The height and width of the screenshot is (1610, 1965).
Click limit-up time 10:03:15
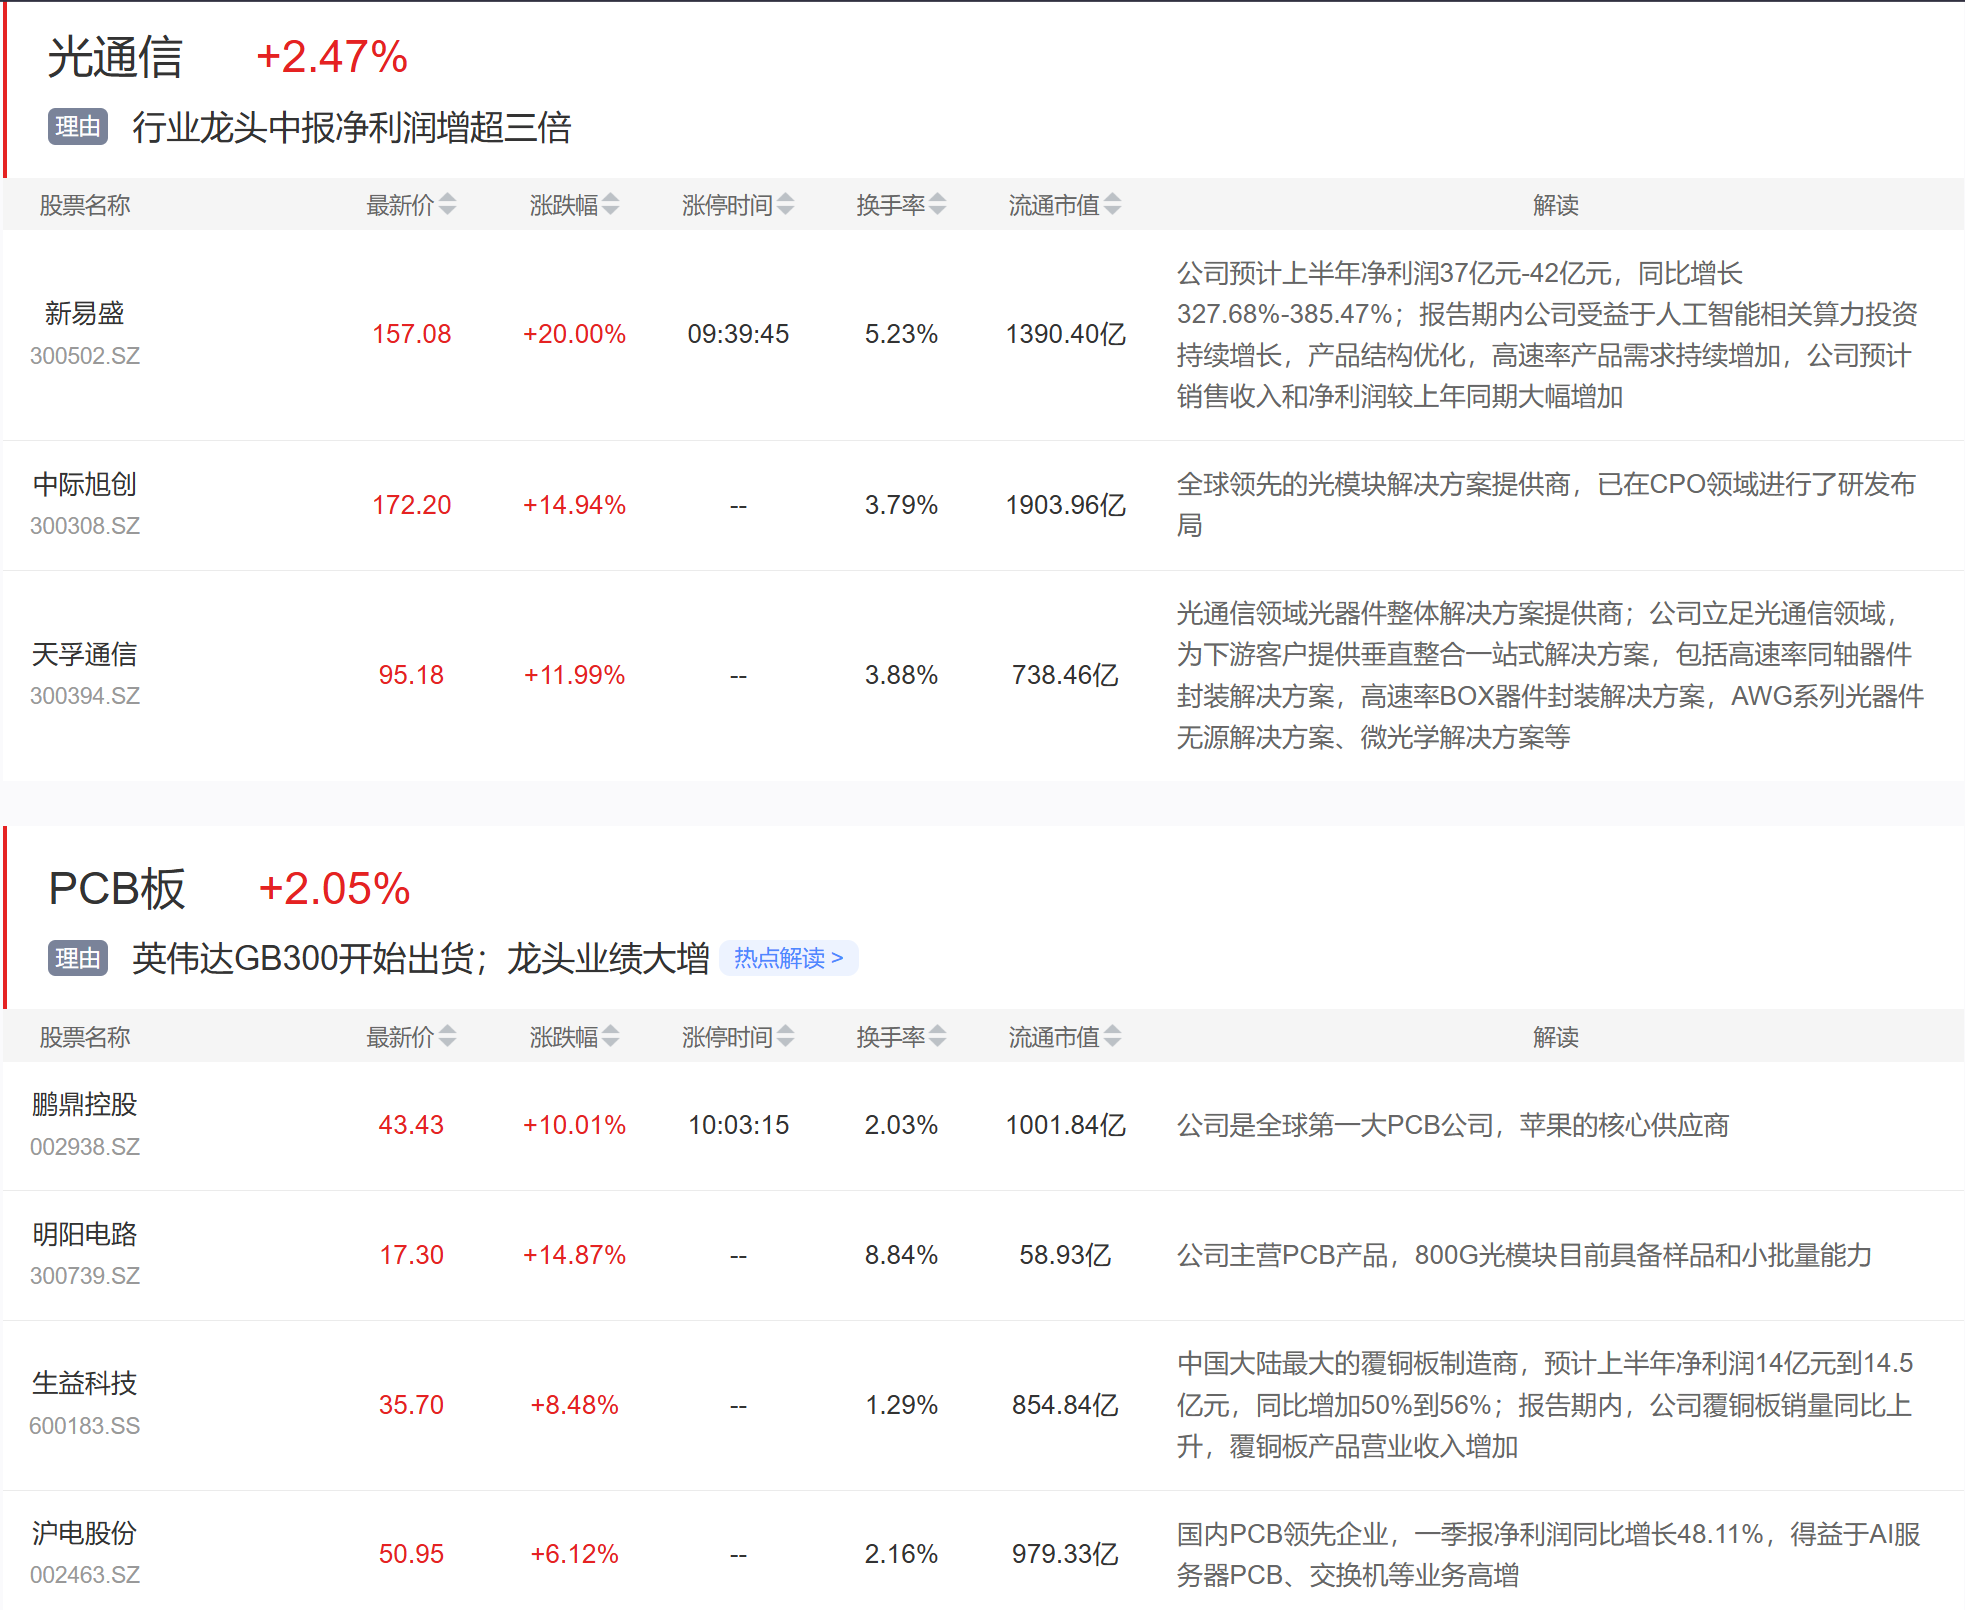pyautogui.click(x=738, y=1125)
